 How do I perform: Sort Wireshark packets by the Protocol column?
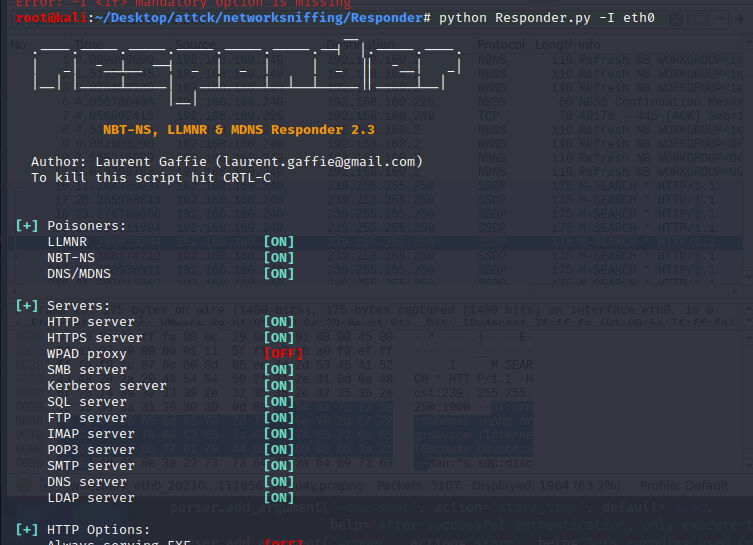click(x=501, y=45)
